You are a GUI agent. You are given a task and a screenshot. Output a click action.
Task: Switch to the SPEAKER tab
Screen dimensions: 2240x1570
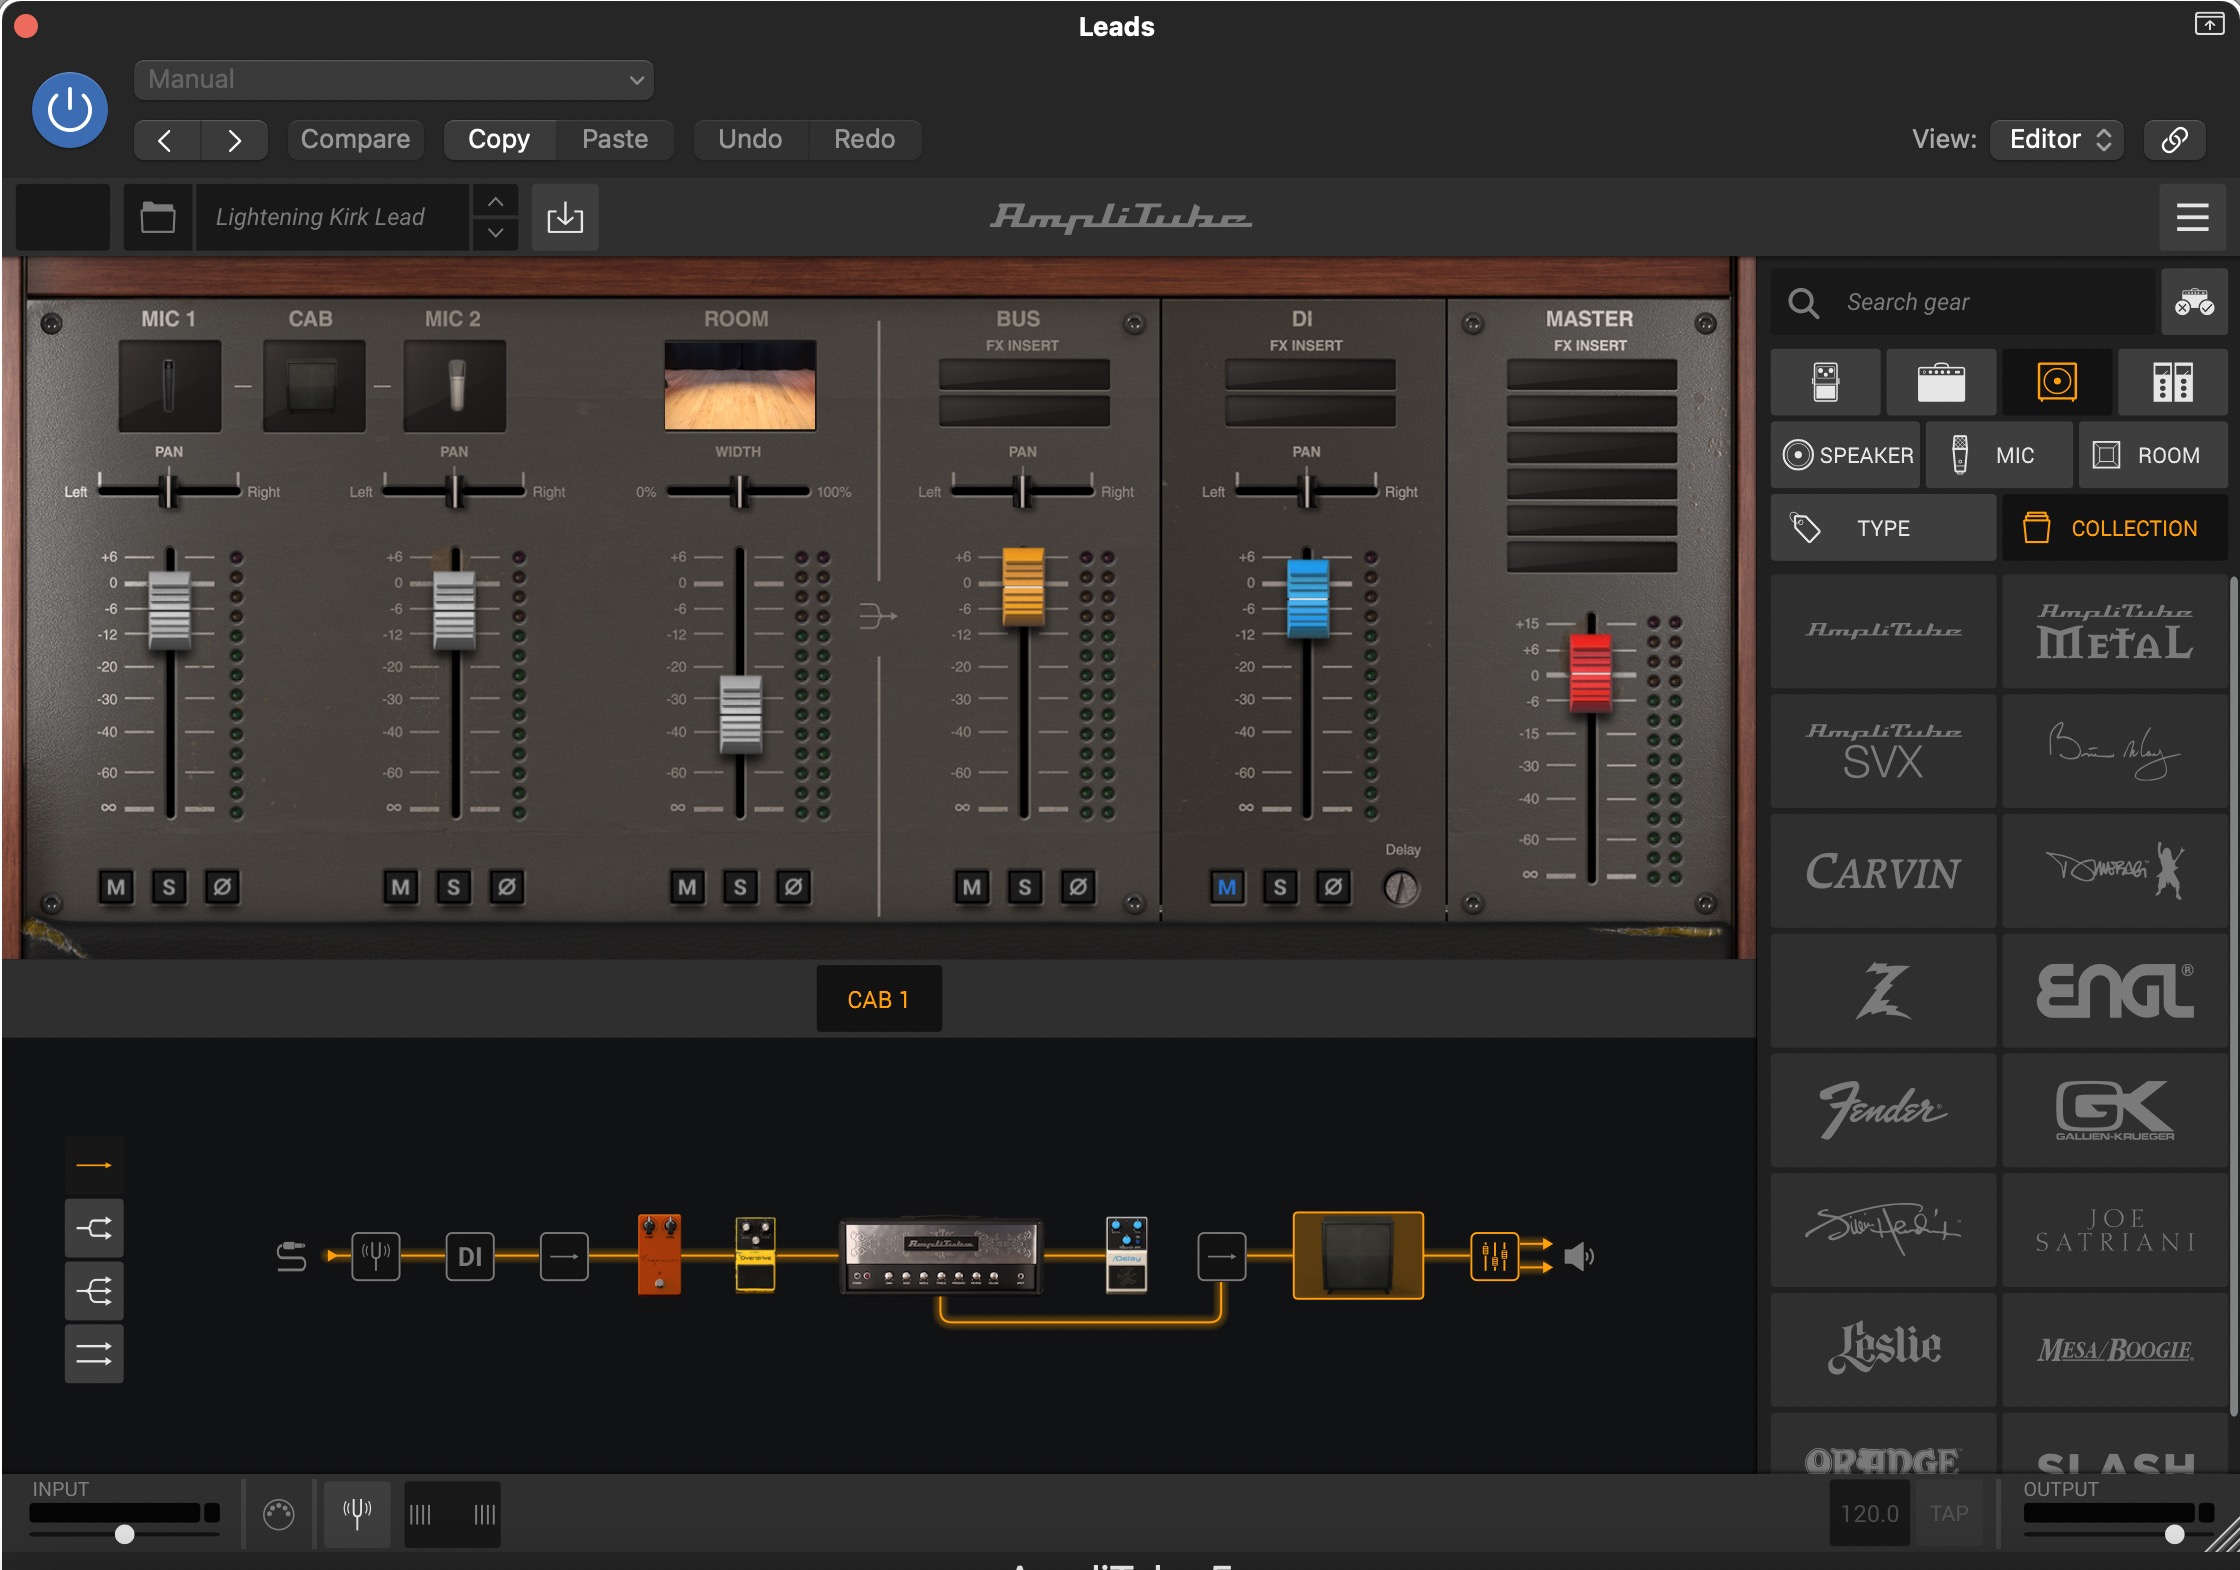[x=1846, y=455]
